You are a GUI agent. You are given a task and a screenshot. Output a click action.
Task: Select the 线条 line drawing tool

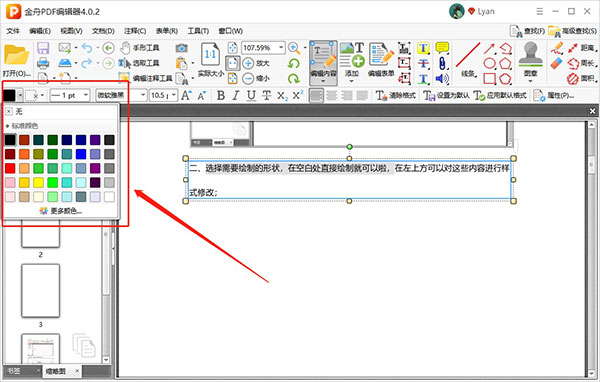468,59
